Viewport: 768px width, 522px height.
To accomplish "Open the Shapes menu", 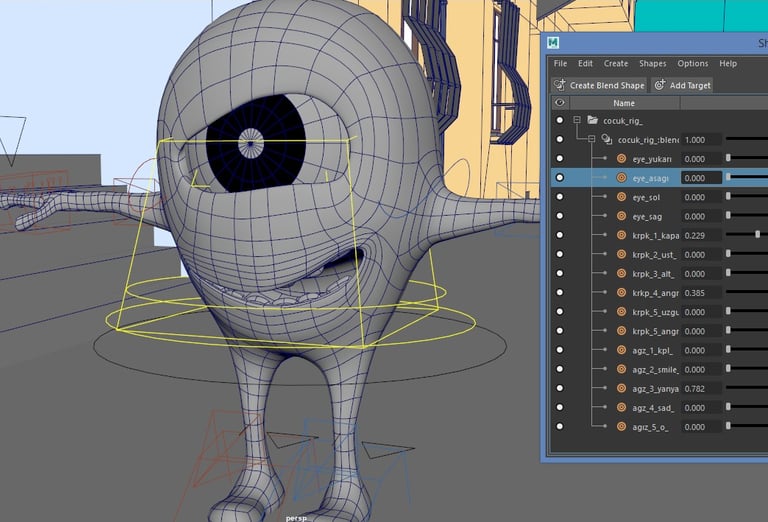I will click(652, 64).
